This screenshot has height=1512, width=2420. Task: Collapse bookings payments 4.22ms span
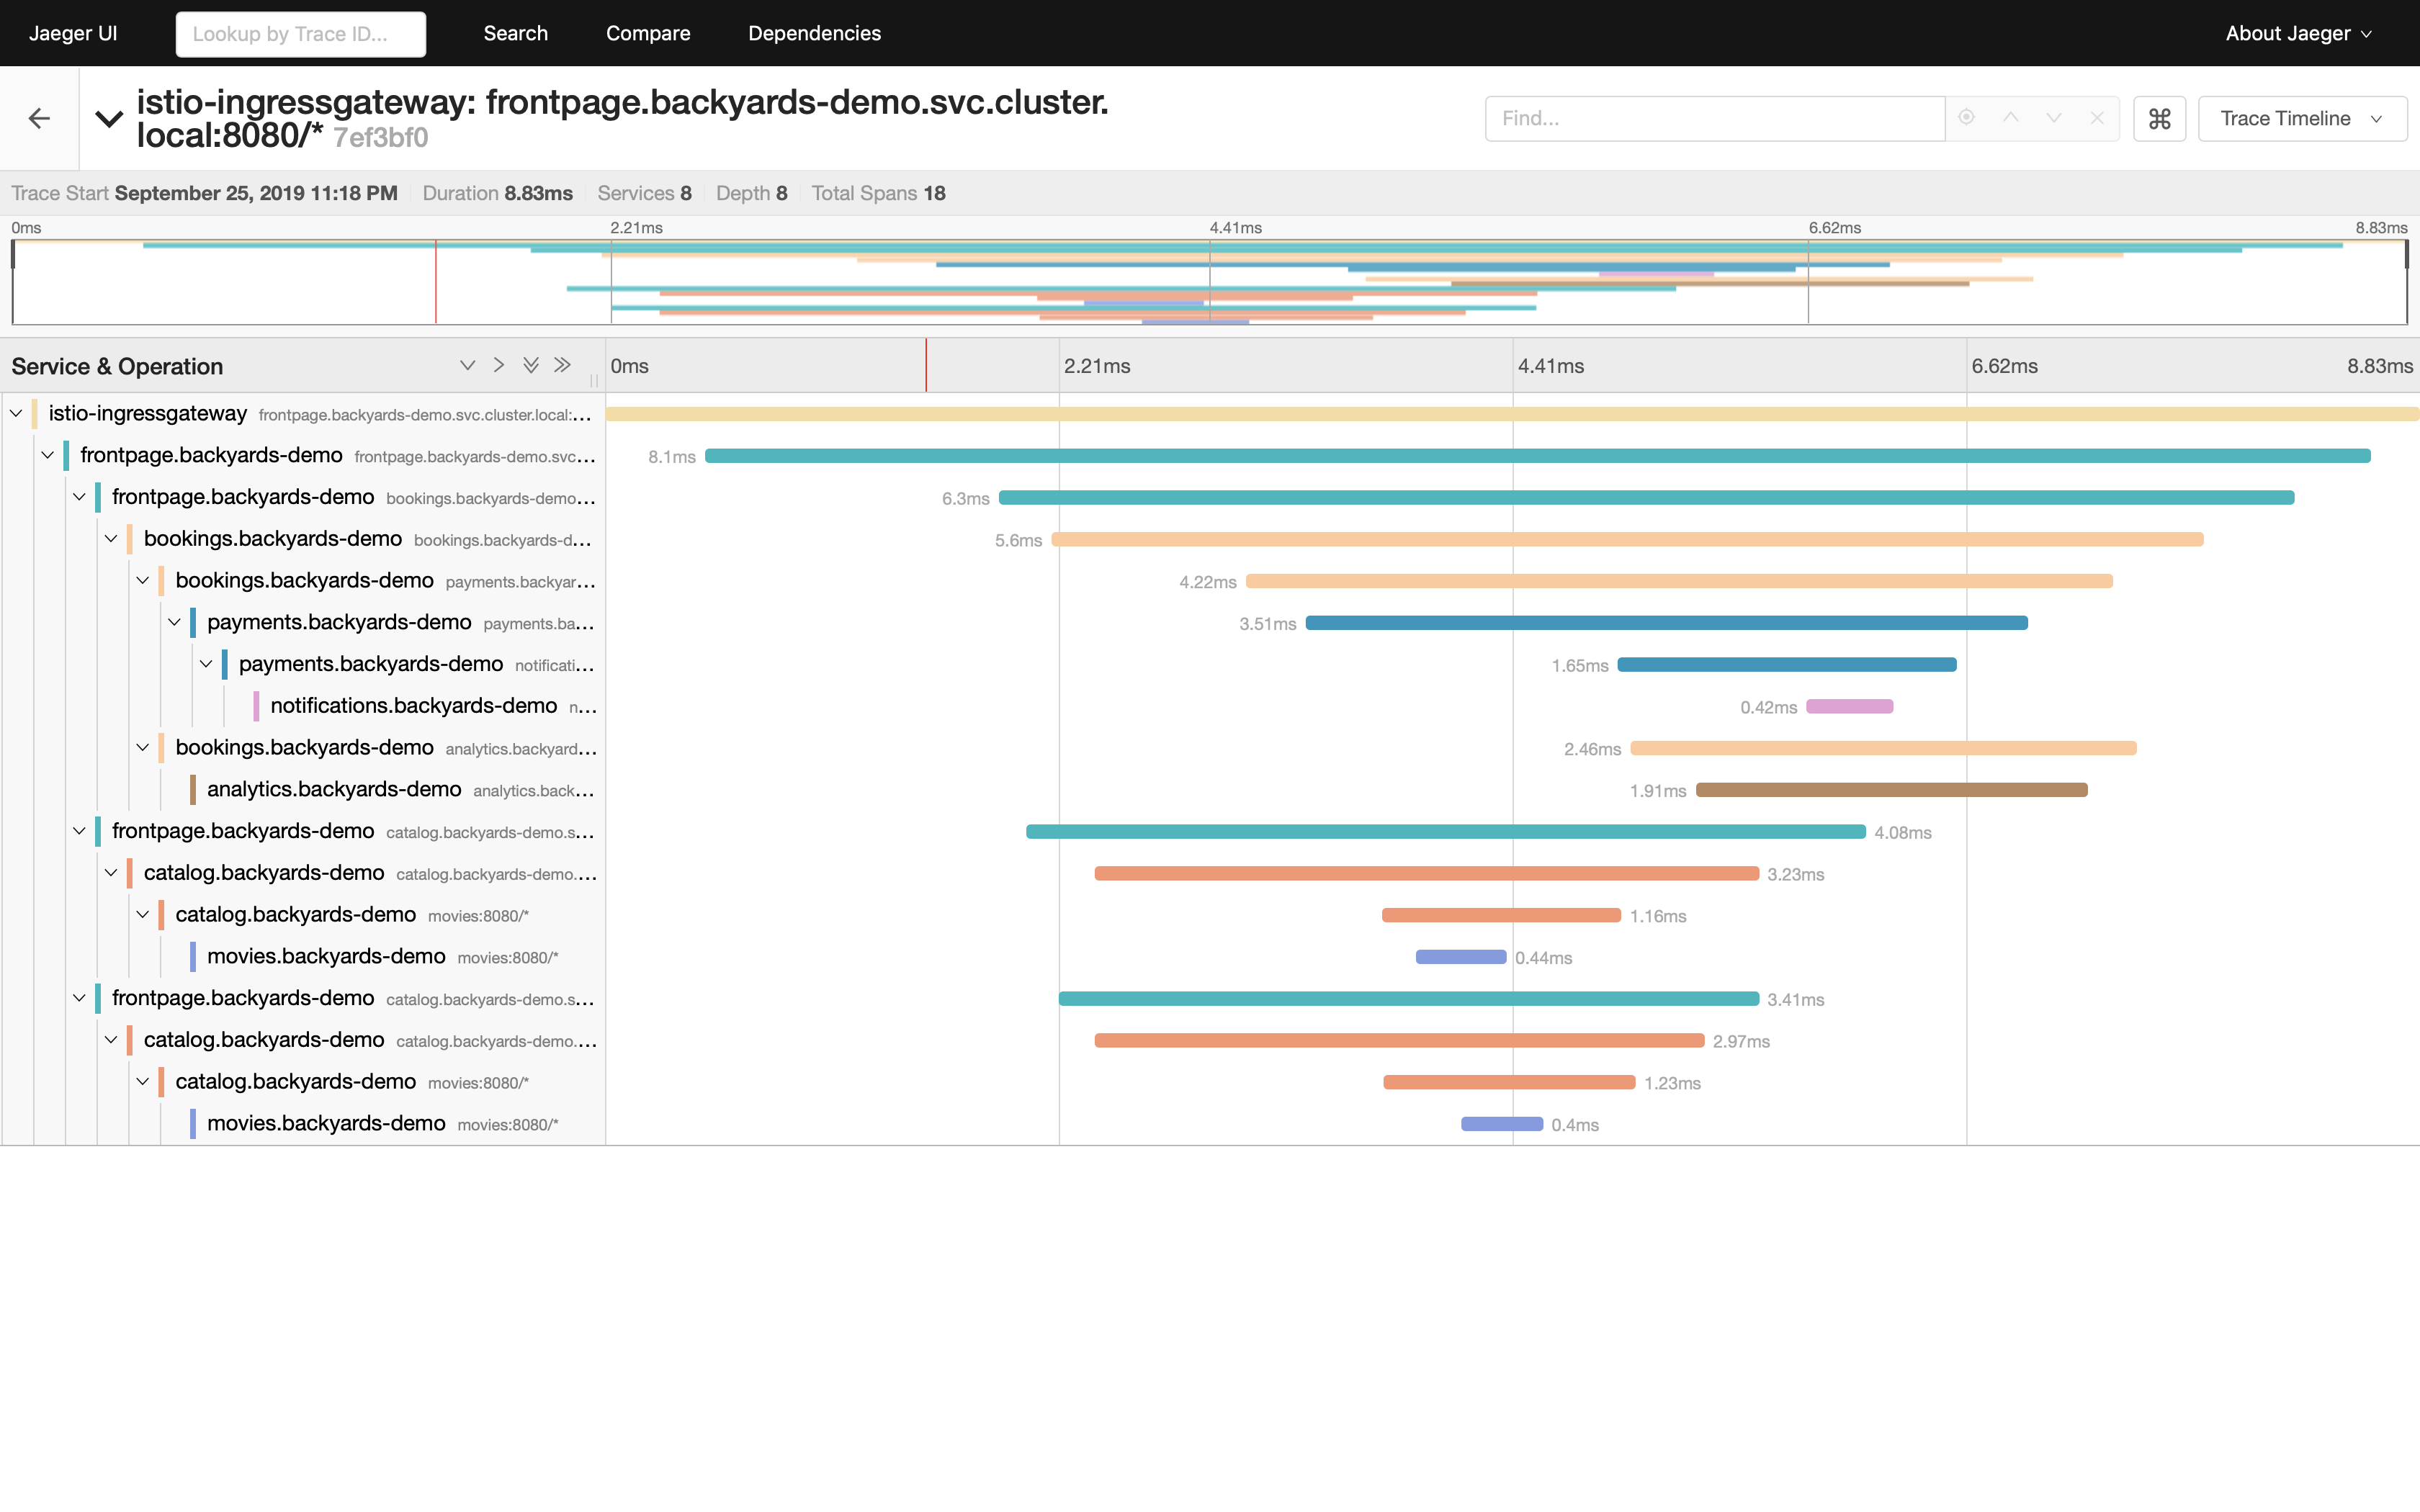(x=143, y=580)
